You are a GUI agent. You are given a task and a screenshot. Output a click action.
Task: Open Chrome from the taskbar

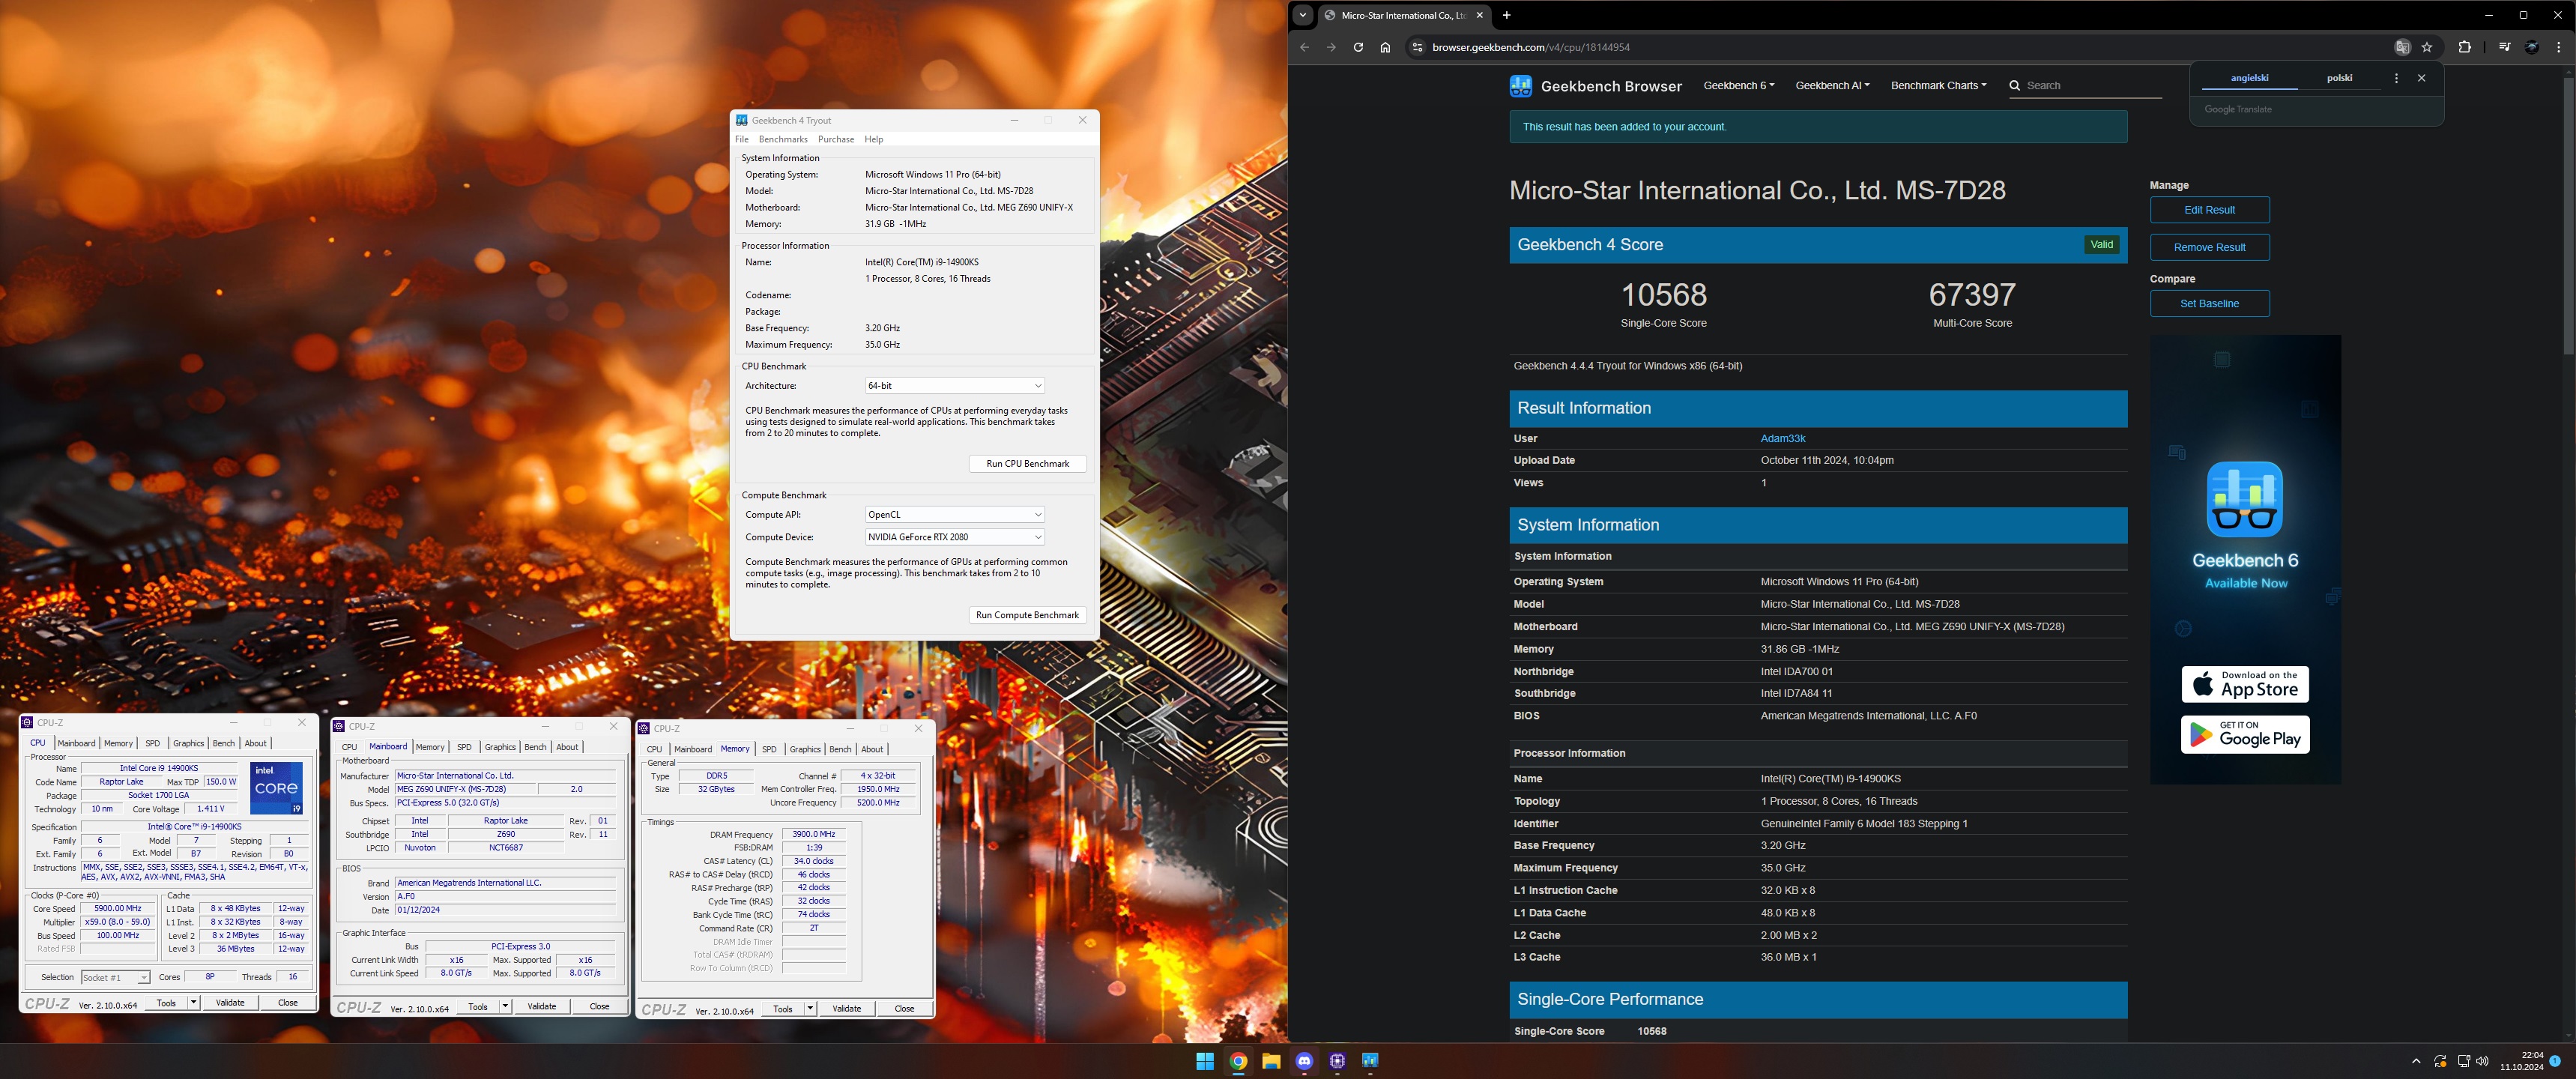pos(1238,1061)
